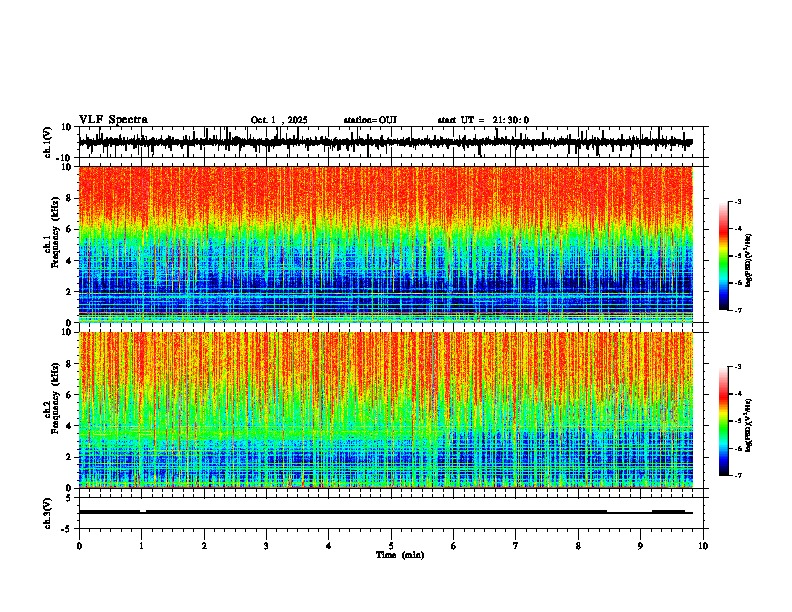This screenshot has width=792, height=612.
Task: Click the "-7" tick on ch.2 colorbar
Action: click(x=738, y=475)
